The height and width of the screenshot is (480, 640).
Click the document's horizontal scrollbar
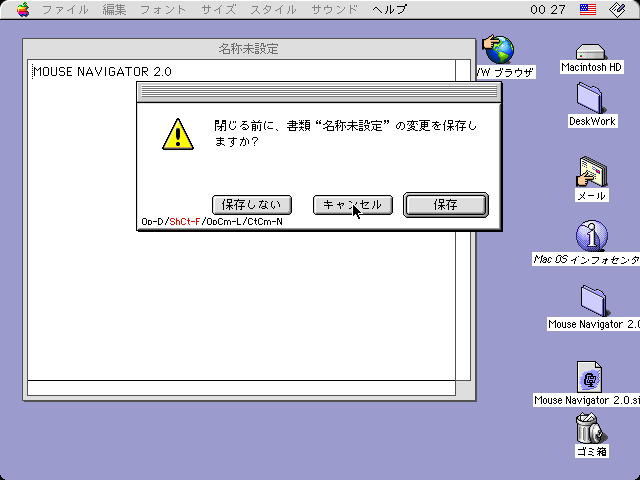point(241,388)
